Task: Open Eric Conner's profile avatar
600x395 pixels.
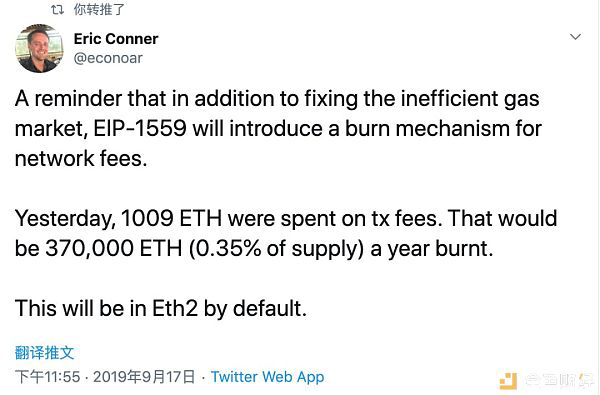Action: pyautogui.click(x=39, y=48)
